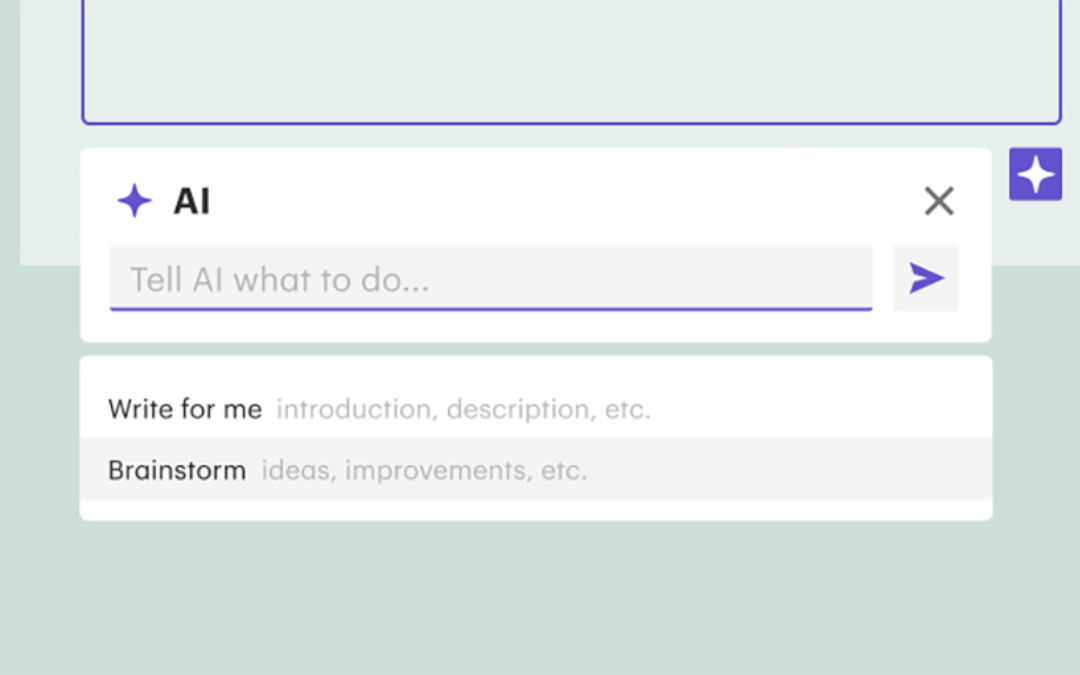Click the bottom purple border of the text area

tap(570, 123)
